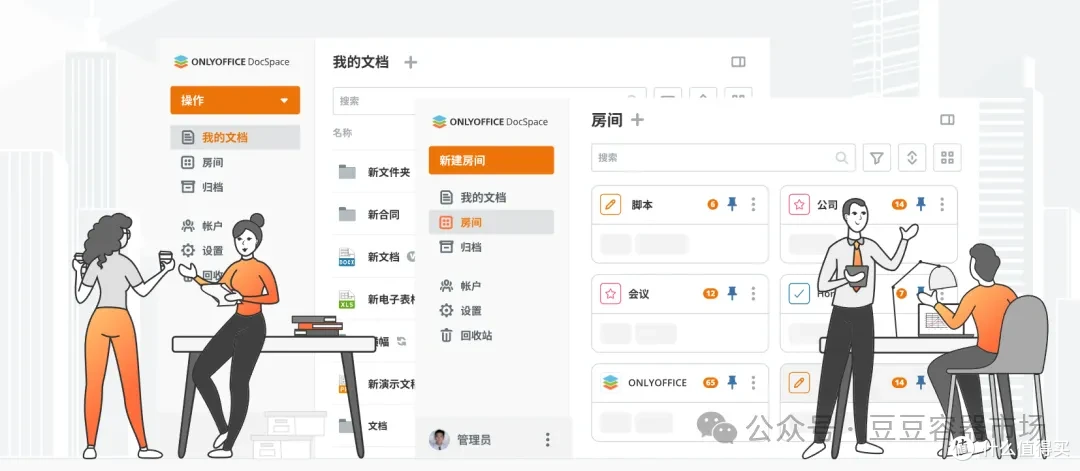Open the three-dot menu beside 管理员
This screenshot has width=1080, height=471.
[548, 440]
